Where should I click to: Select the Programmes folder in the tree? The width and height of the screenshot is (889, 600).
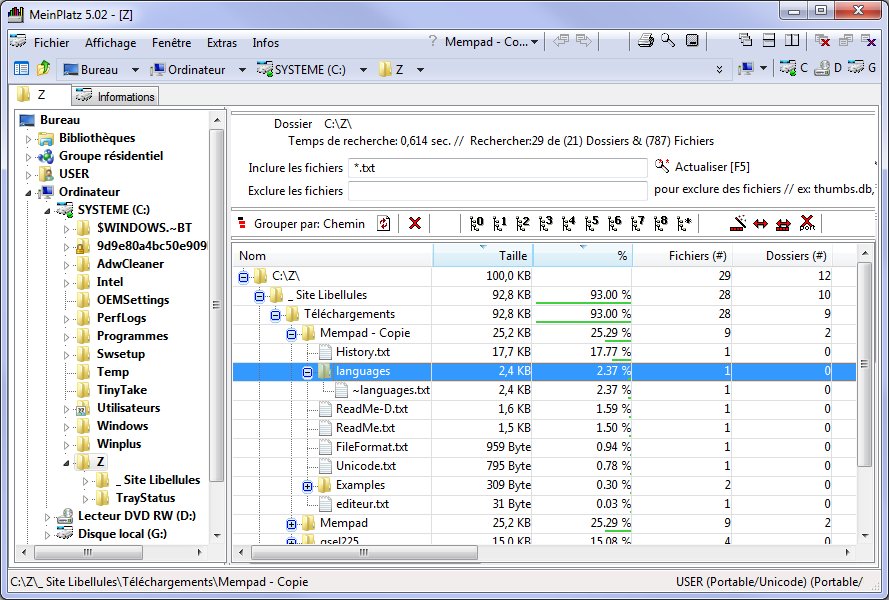(x=133, y=336)
